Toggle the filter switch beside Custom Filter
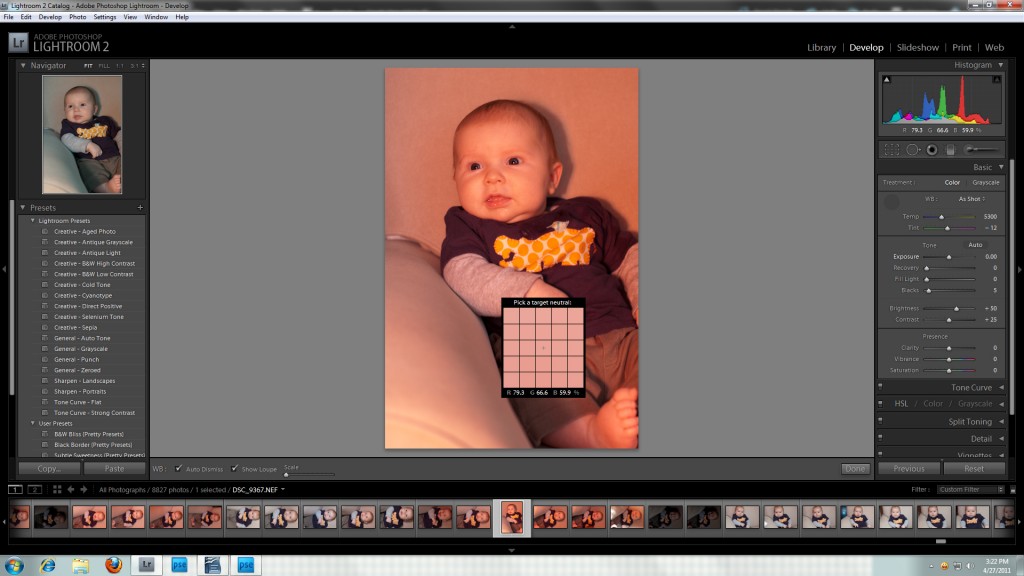This screenshot has width=1024, height=576. 1013,489
